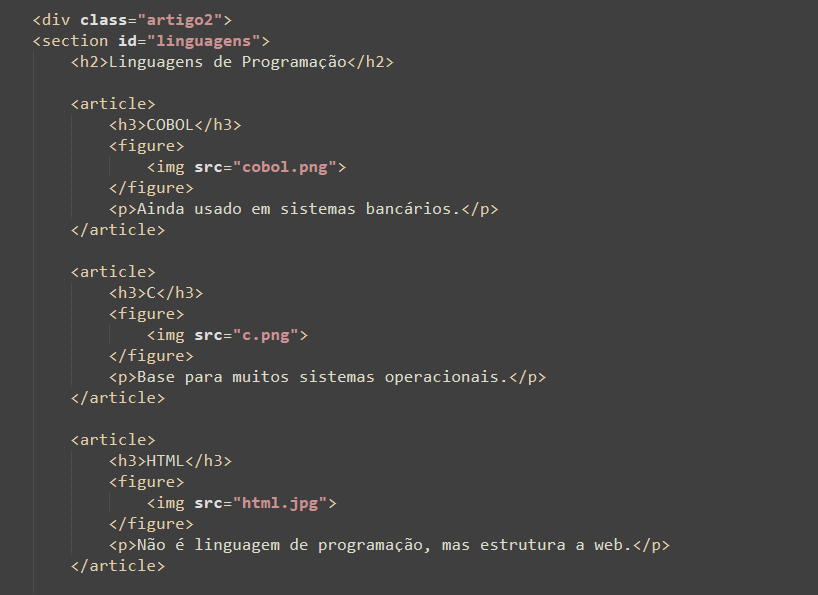This screenshot has width=818, height=595.
Task: Click the img tag before "cobol.png"
Action: tap(170, 167)
